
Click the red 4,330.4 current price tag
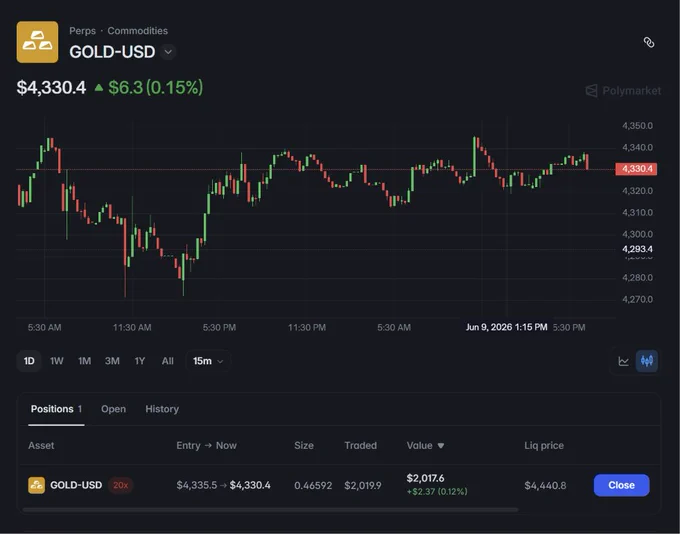(x=636, y=169)
